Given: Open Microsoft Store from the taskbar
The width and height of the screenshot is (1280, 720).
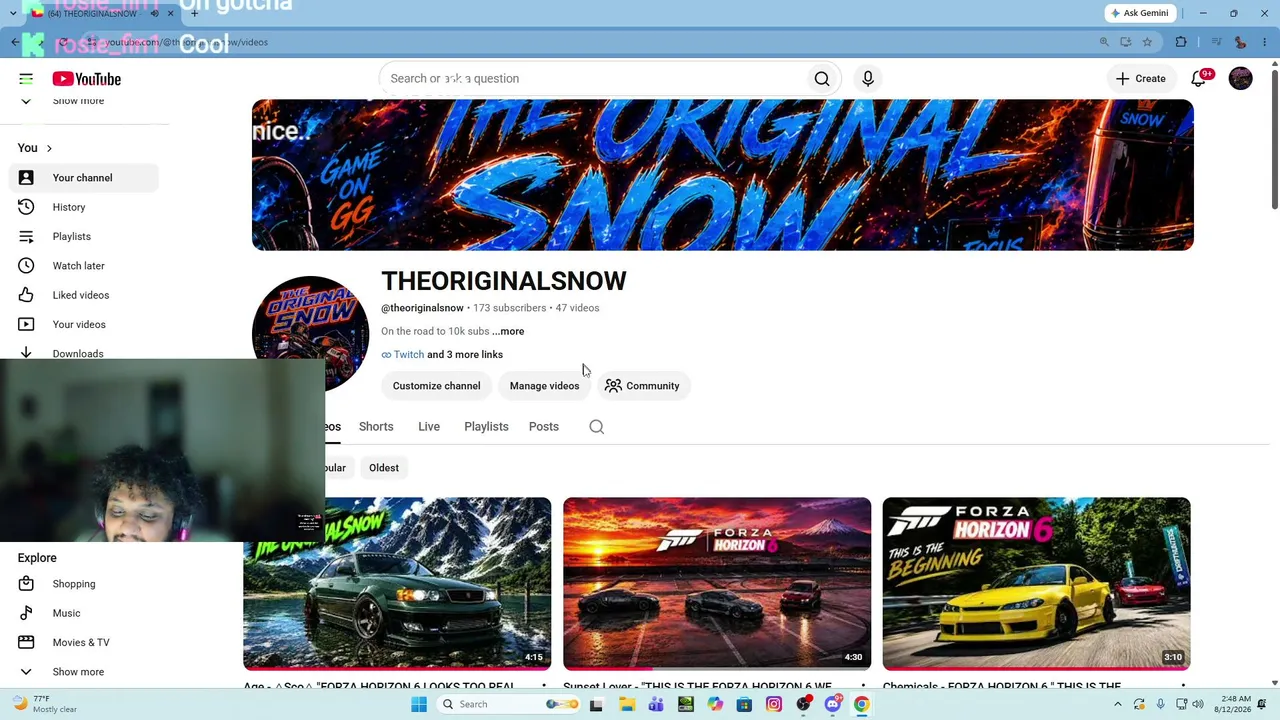Looking at the screenshot, I should 744,704.
